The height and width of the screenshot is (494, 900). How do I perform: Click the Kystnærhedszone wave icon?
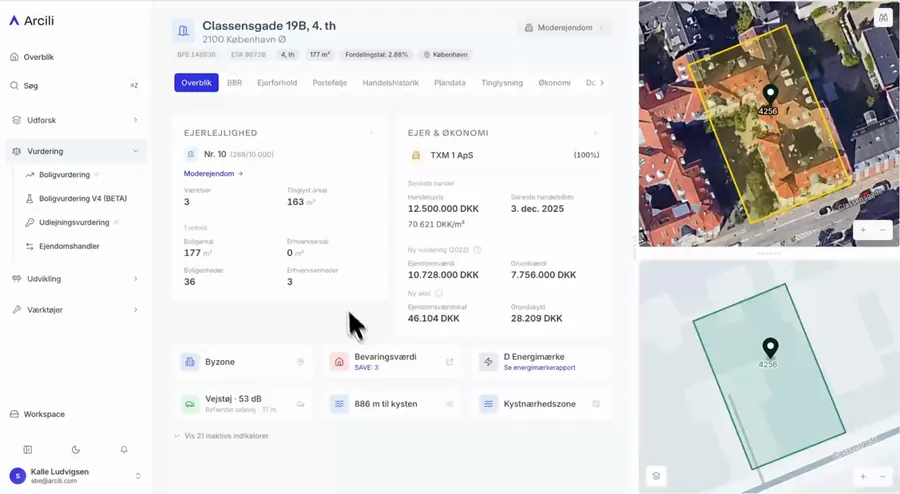click(x=488, y=404)
